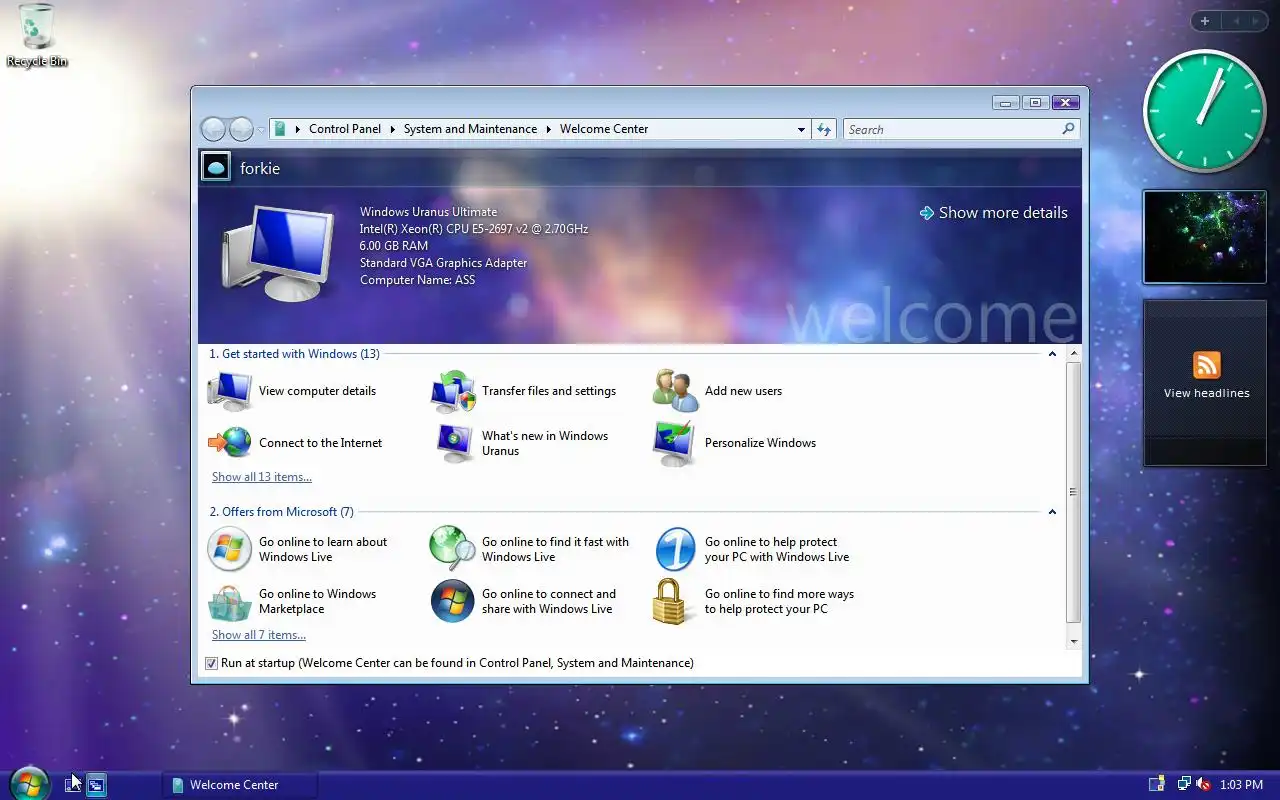The width and height of the screenshot is (1280, 800).
Task: Select What's new in Windows Uranus icon
Action: (x=453, y=443)
